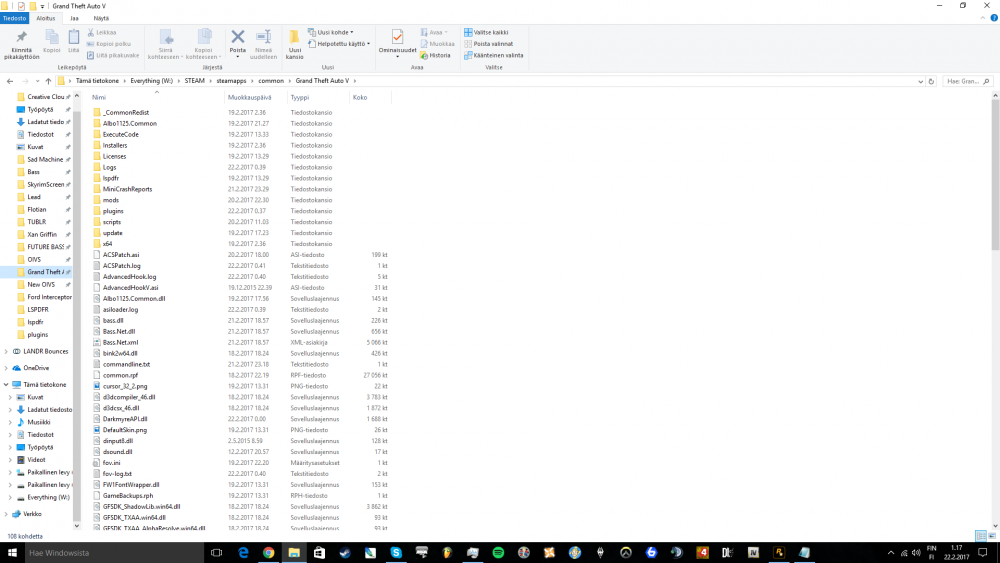Click Leikkaa scissors command

pyautogui.click(x=102, y=32)
